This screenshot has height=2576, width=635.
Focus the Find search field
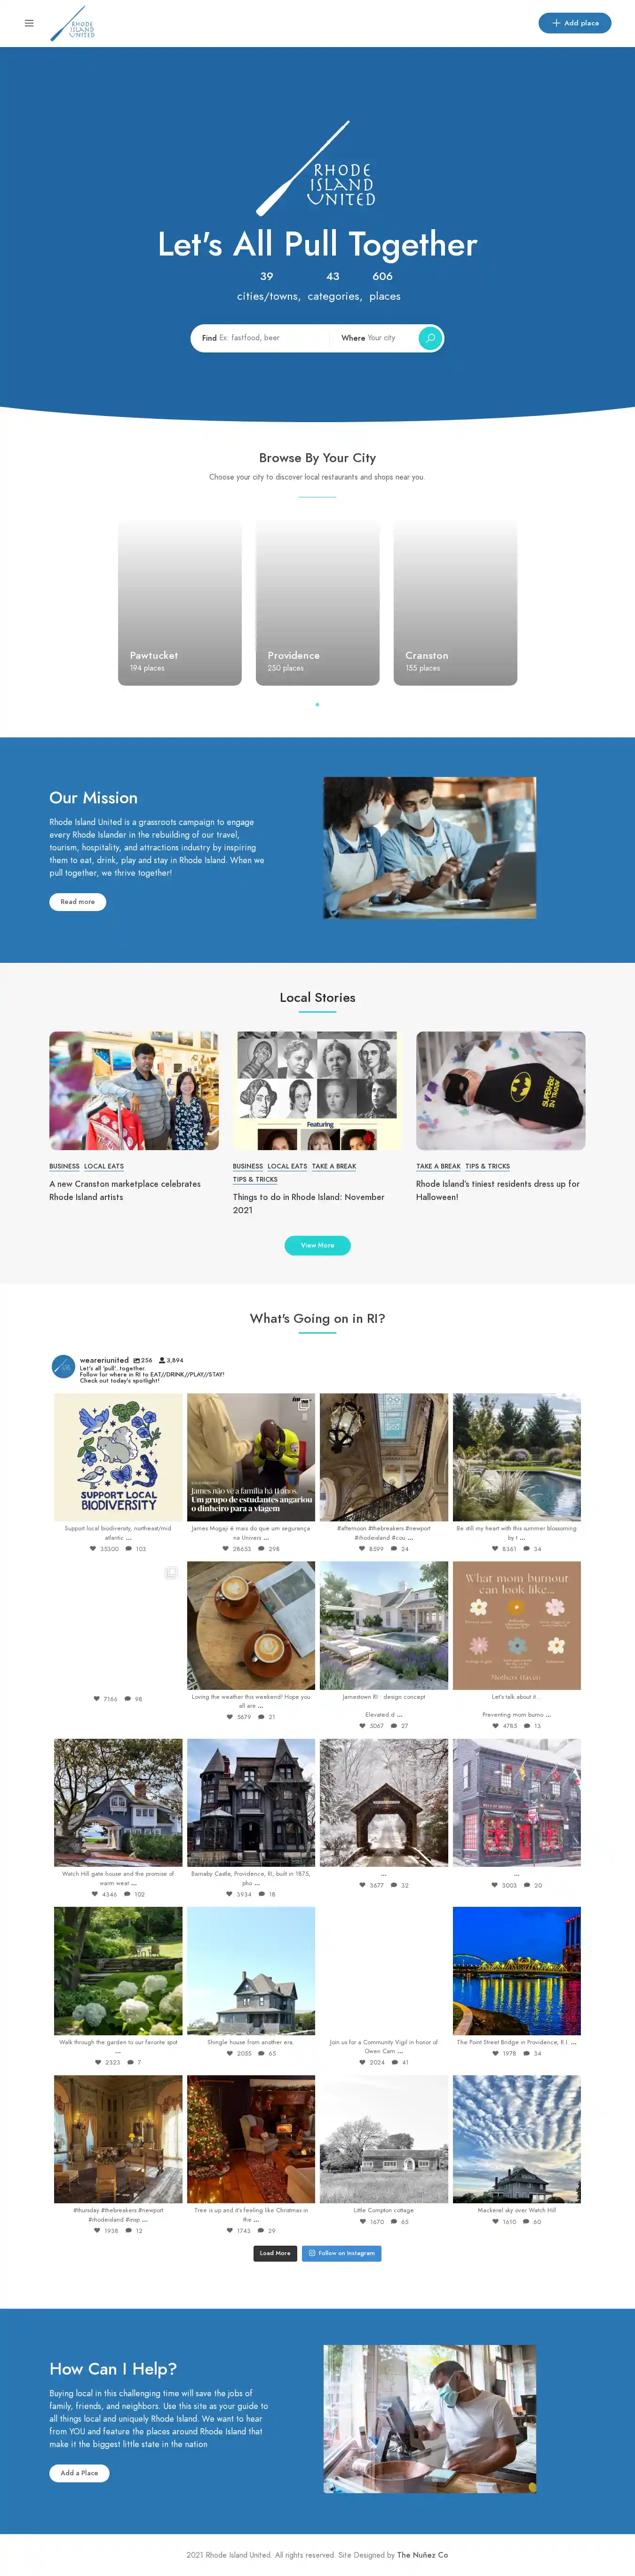tap(260, 338)
